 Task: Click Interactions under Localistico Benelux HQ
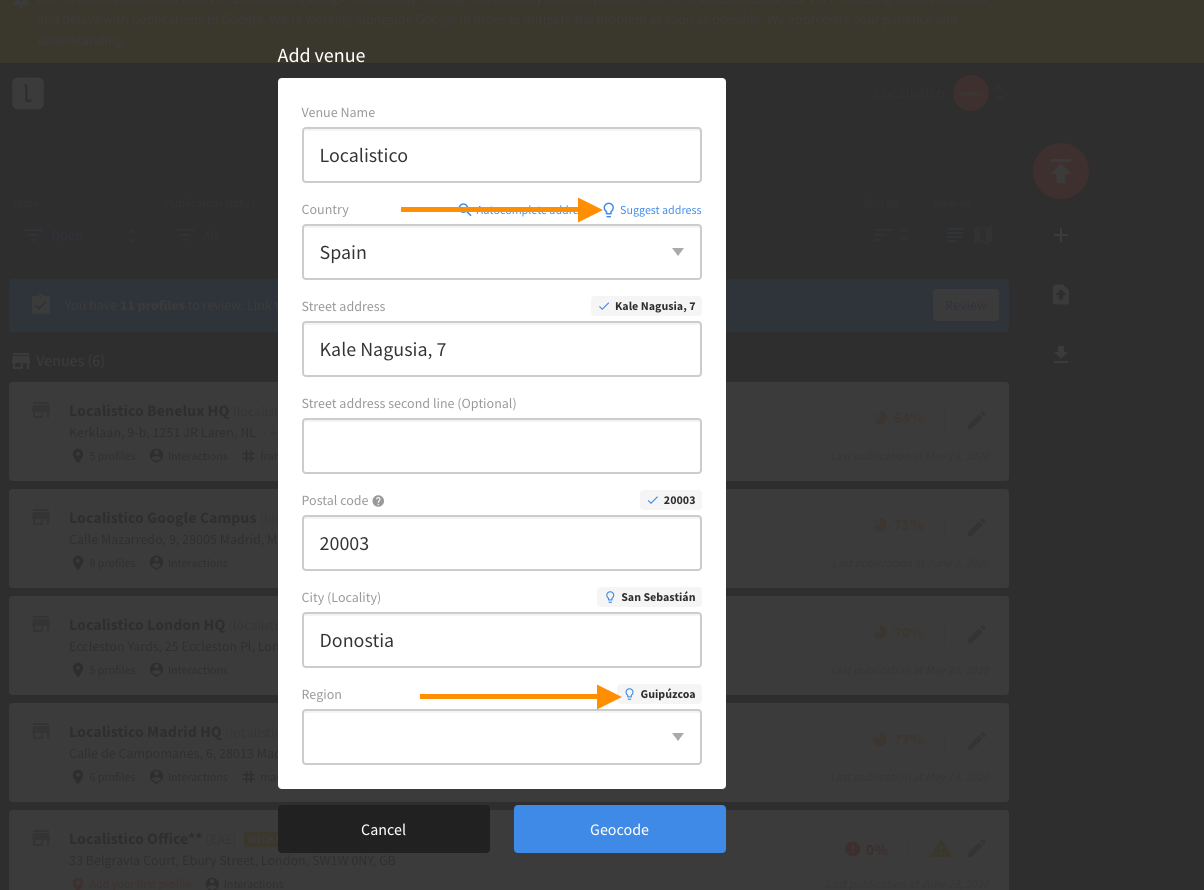(189, 456)
